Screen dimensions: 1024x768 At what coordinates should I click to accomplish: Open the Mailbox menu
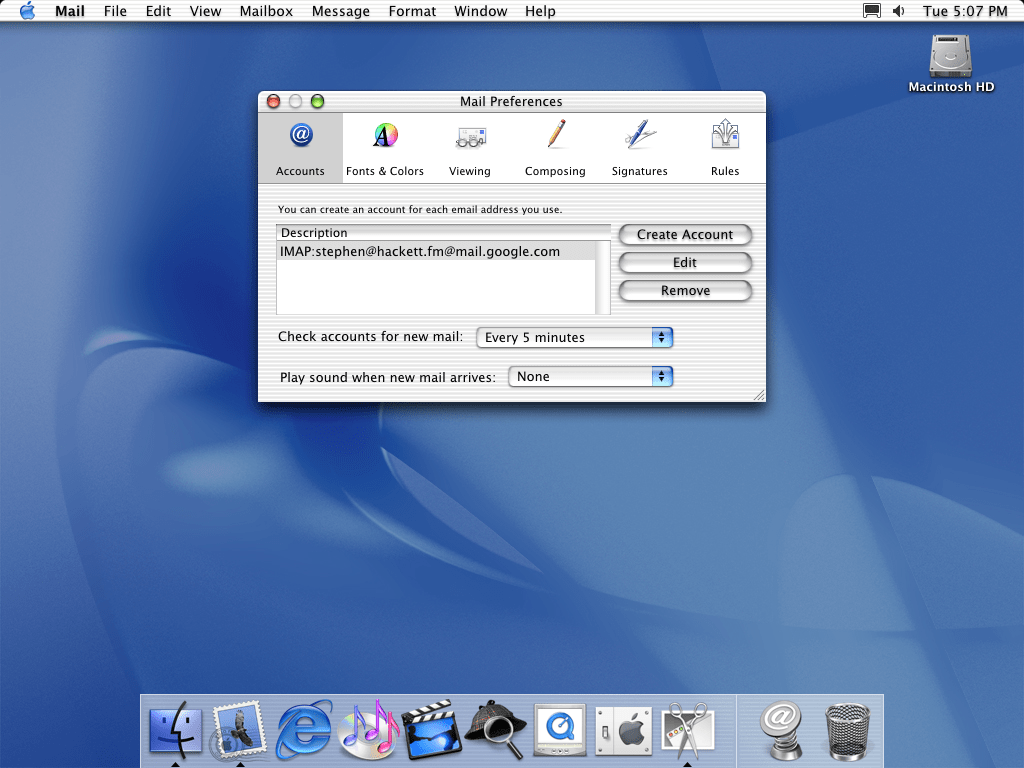pyautogui.click(x=266, y=11)
